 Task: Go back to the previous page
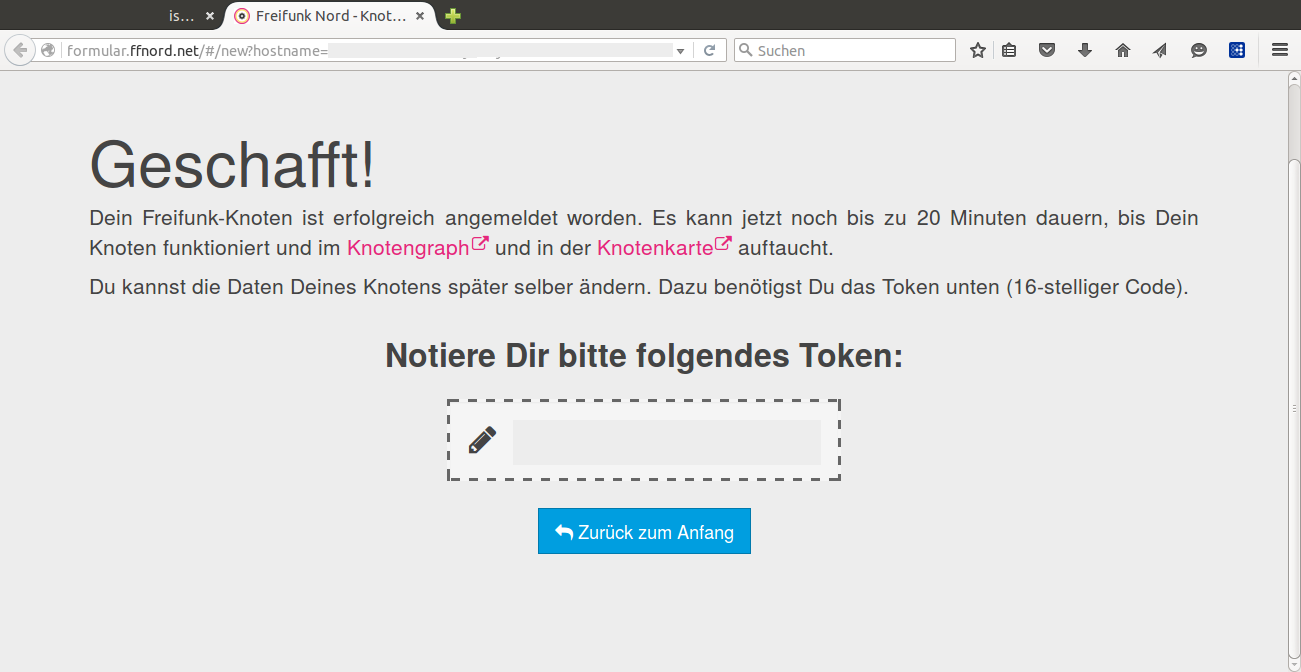tap(19, 50)
